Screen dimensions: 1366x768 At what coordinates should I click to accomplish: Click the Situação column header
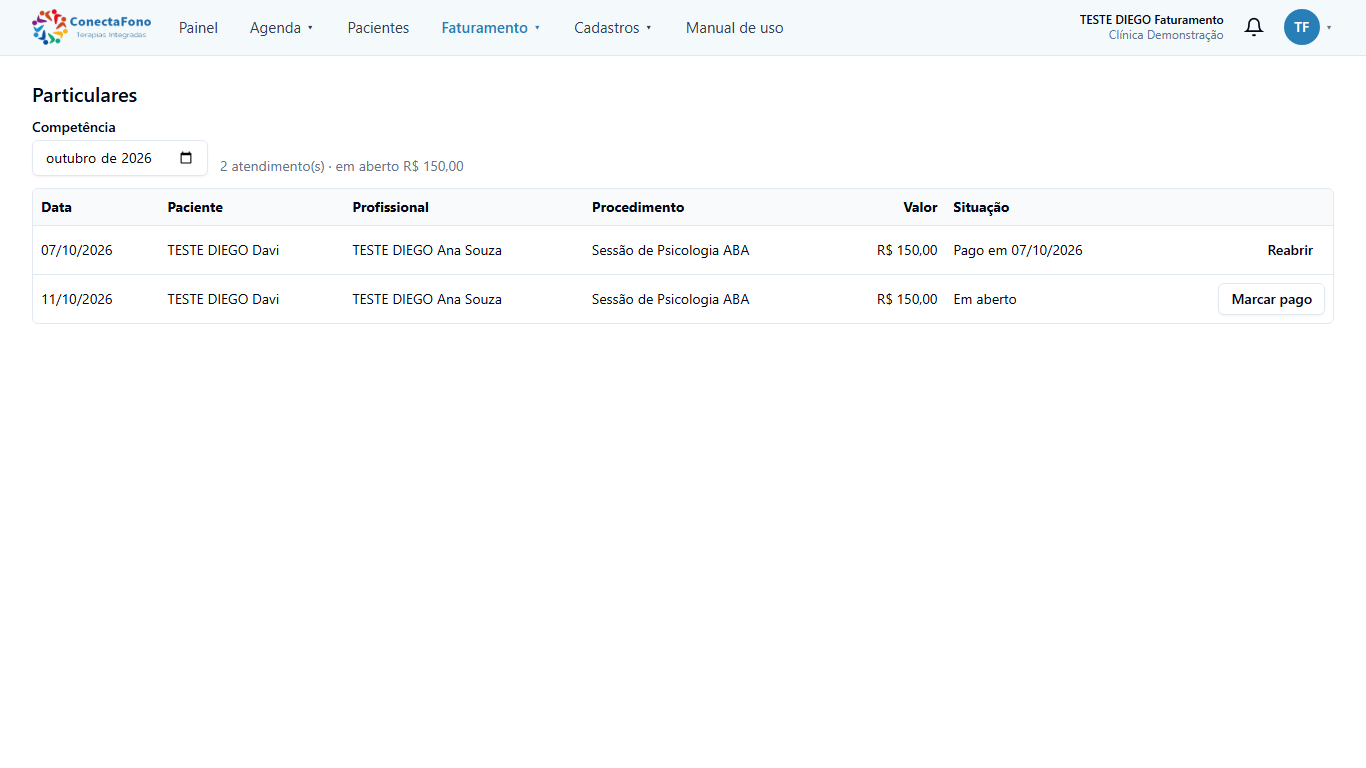pos(981,207)
